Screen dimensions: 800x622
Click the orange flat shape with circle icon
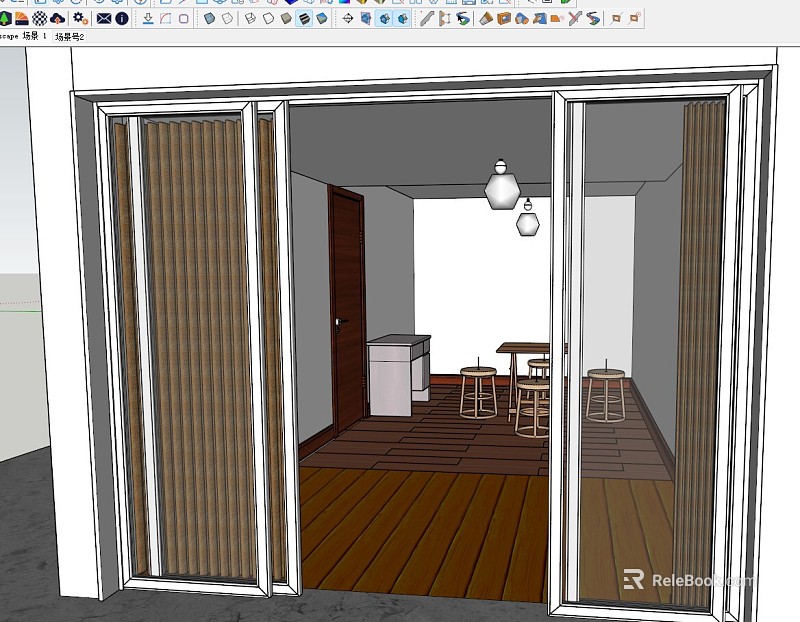click(x=557, y=19)
